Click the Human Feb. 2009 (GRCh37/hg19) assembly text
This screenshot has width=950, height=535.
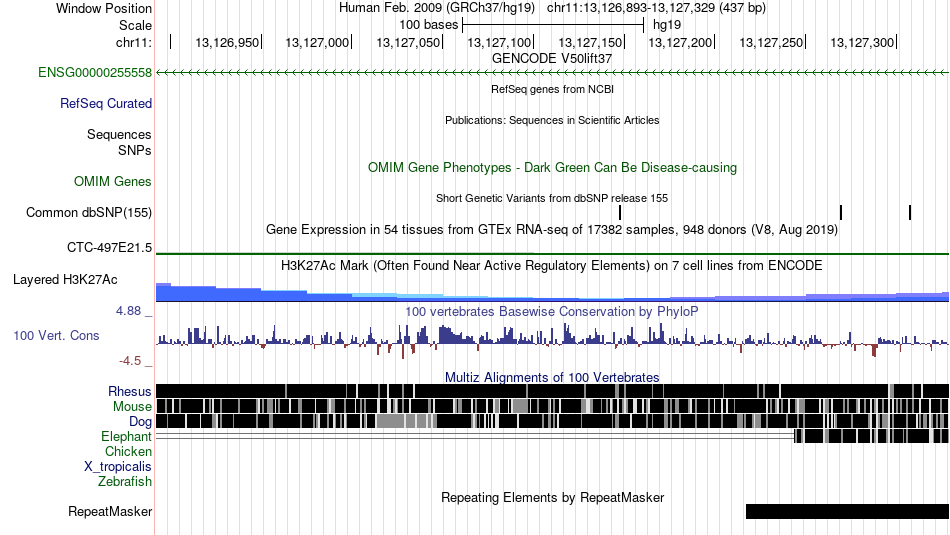pyautogui.click(x=437, y=8)
